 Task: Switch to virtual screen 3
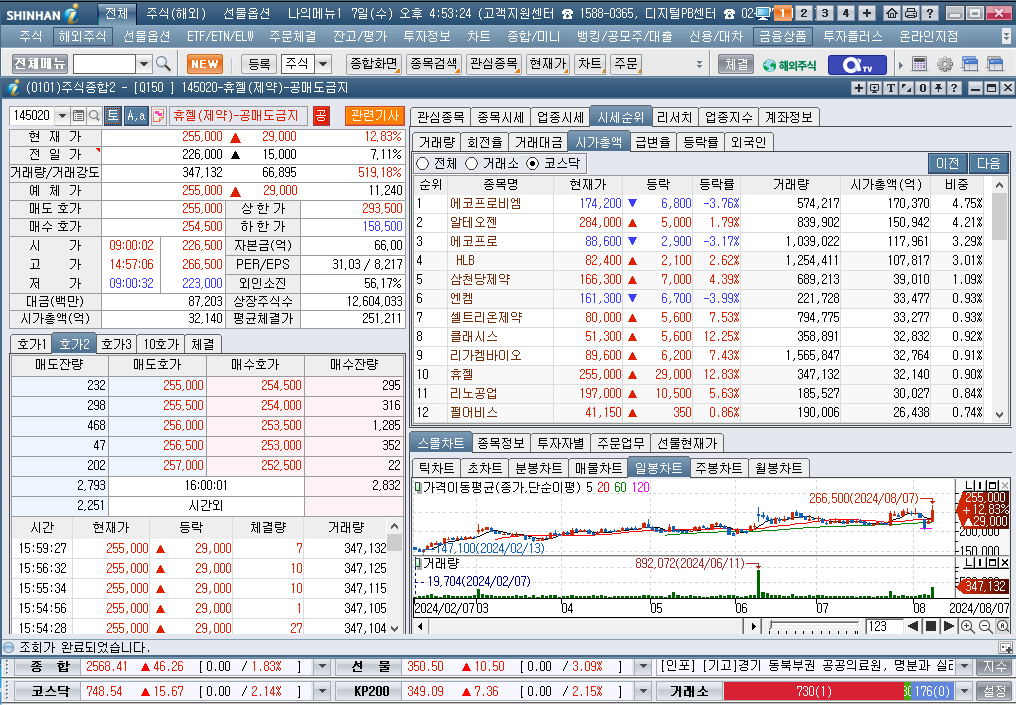(825, 13)
